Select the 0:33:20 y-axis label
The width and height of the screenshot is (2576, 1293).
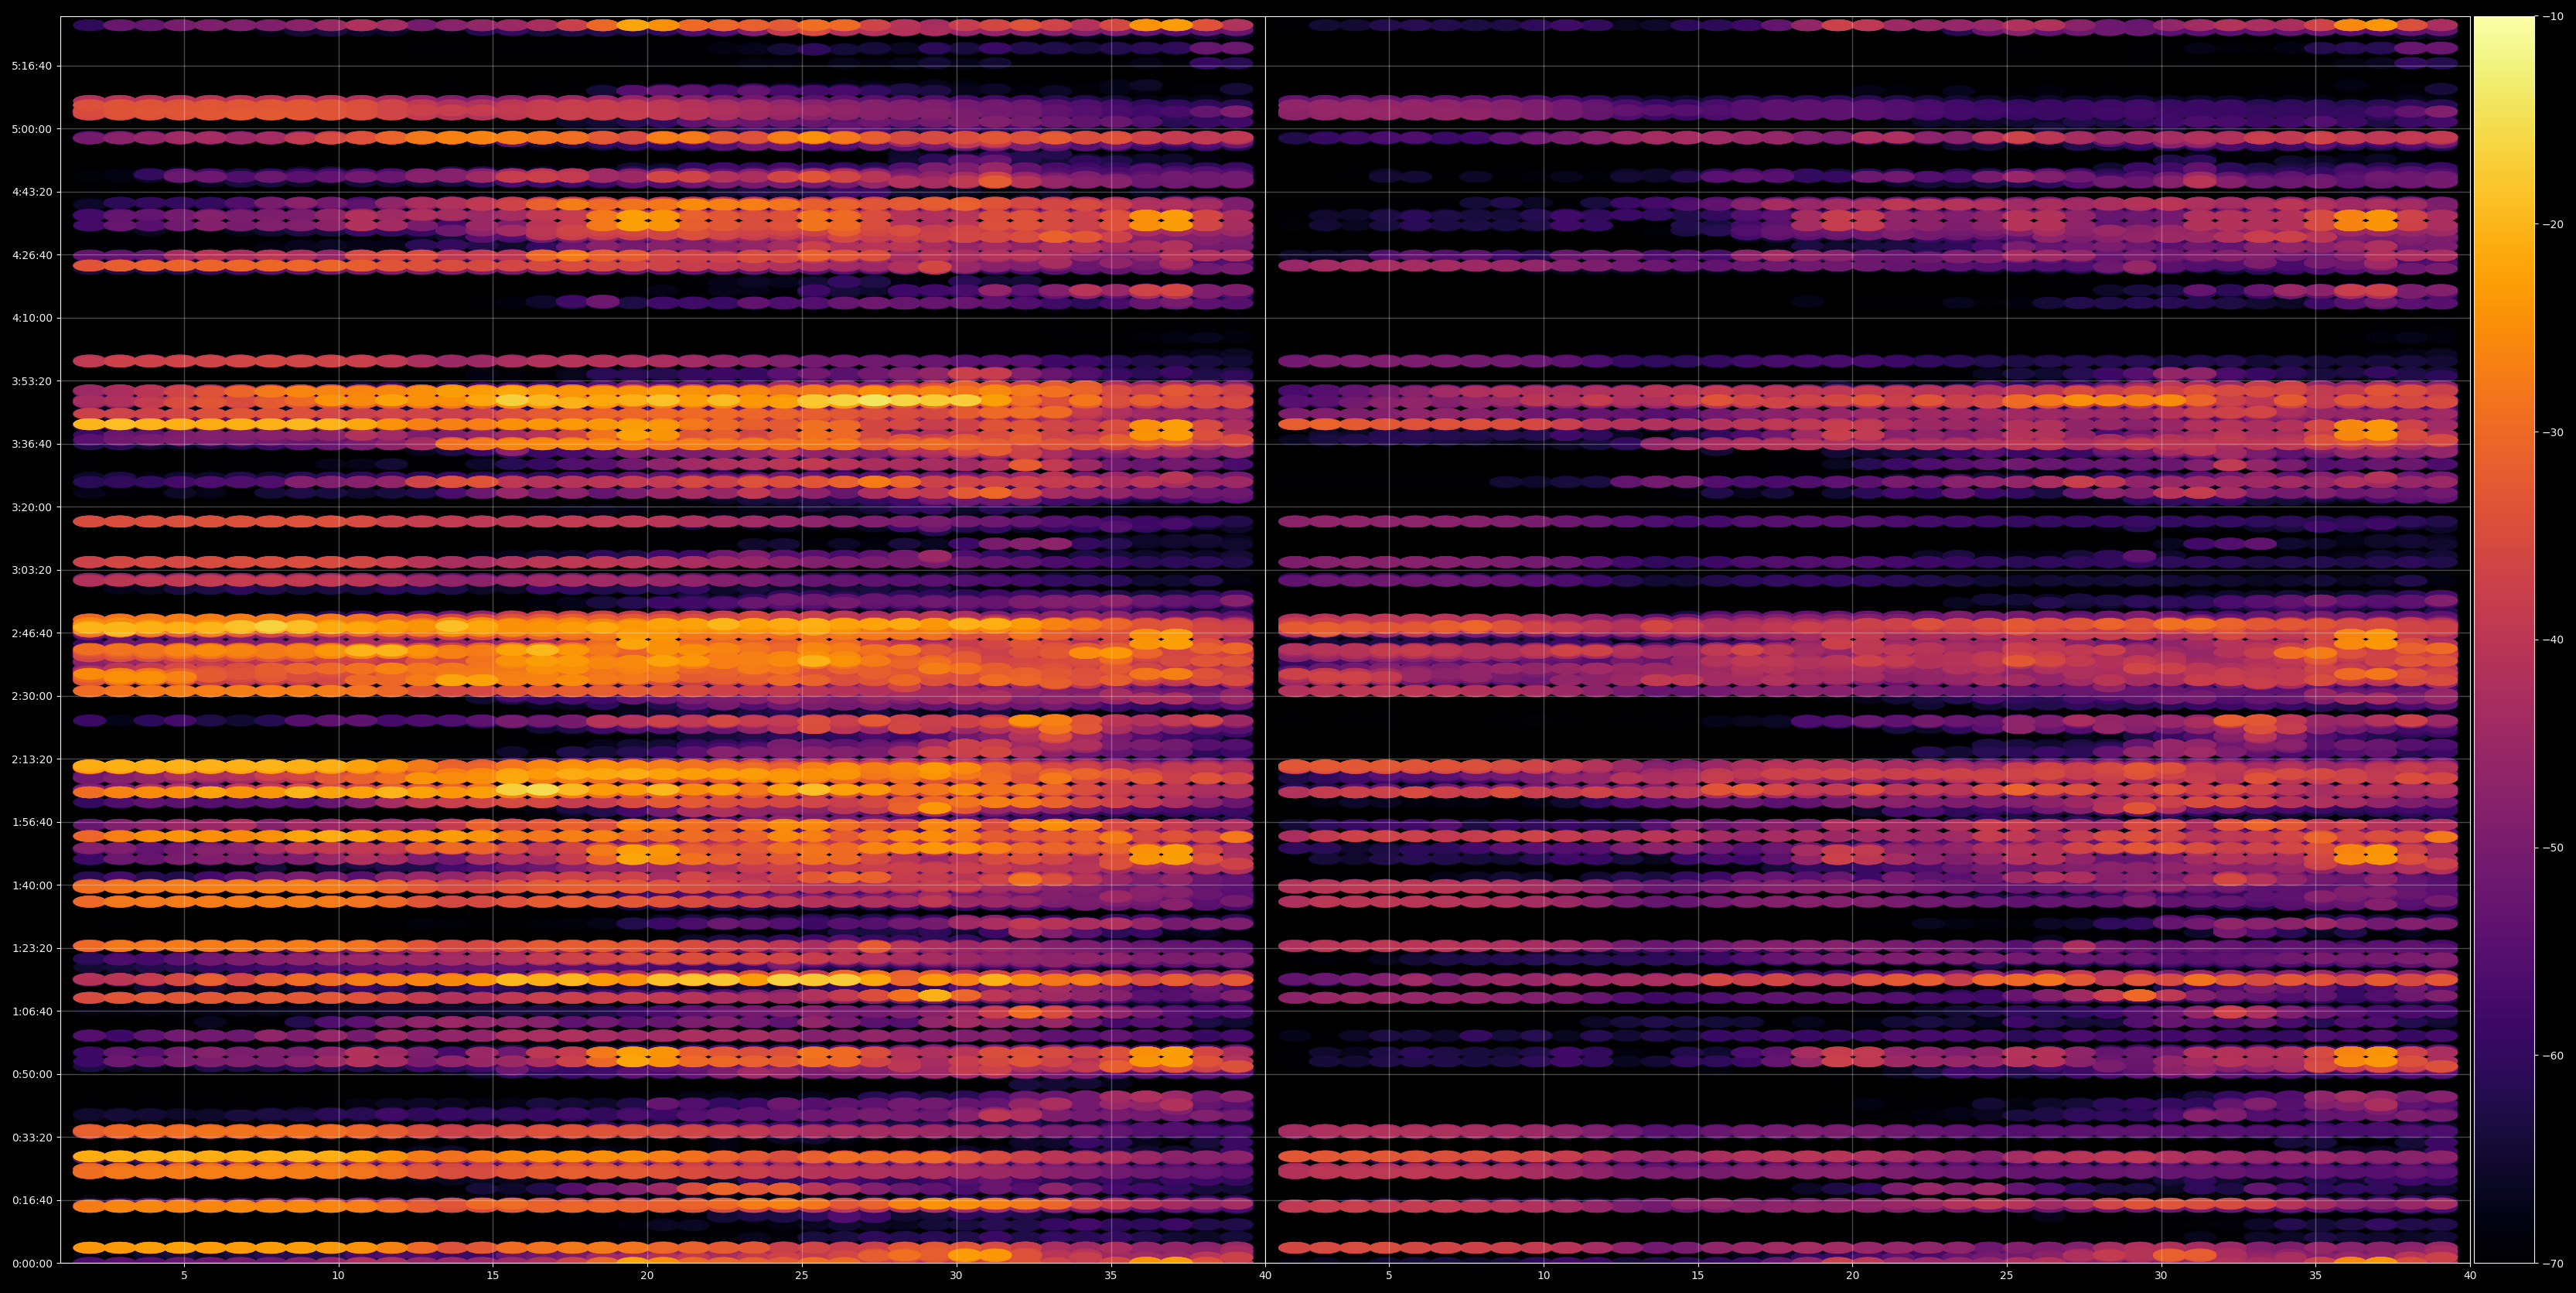31,1137
